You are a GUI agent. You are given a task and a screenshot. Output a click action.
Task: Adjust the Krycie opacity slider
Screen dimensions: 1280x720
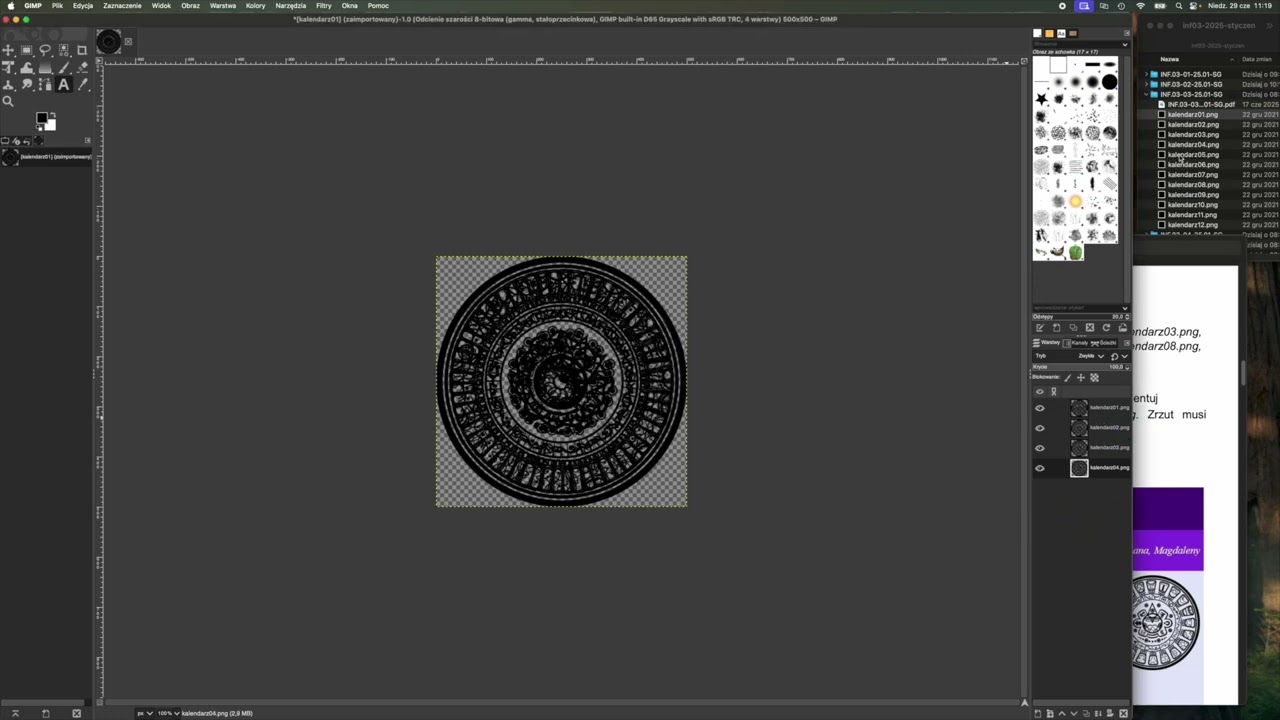[x=1080, y=367]
